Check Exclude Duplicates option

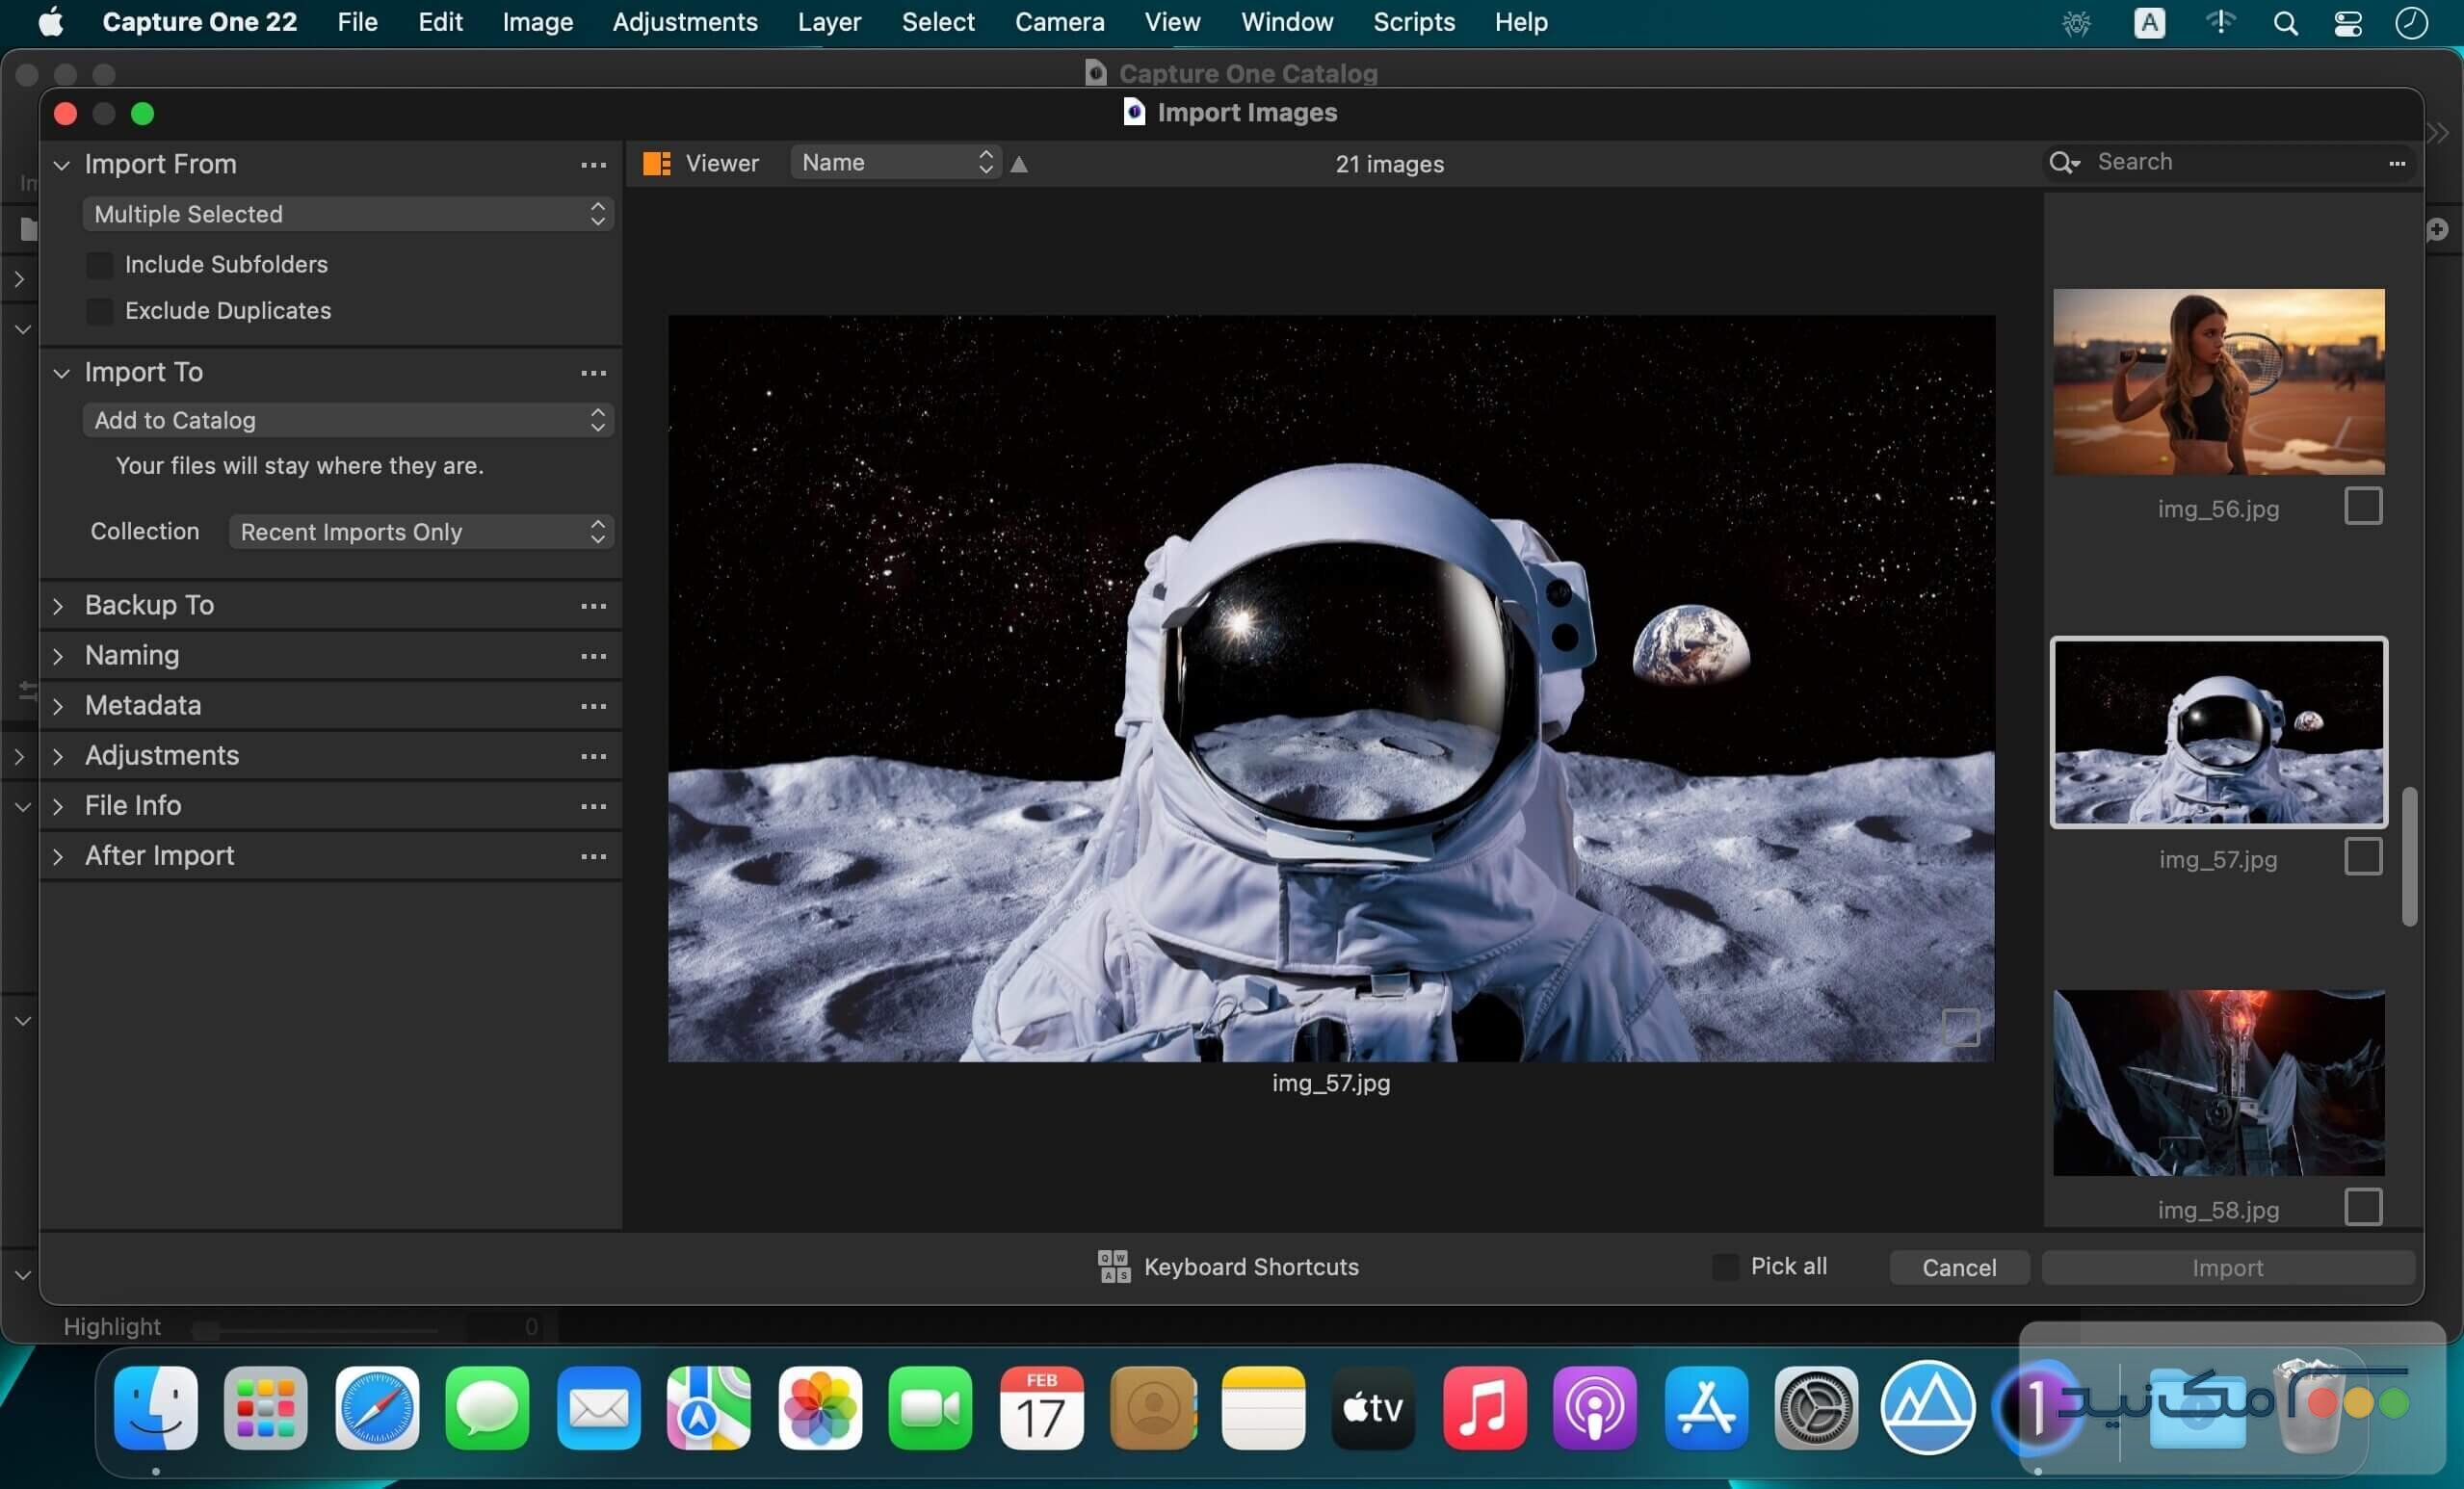[100, 311]
